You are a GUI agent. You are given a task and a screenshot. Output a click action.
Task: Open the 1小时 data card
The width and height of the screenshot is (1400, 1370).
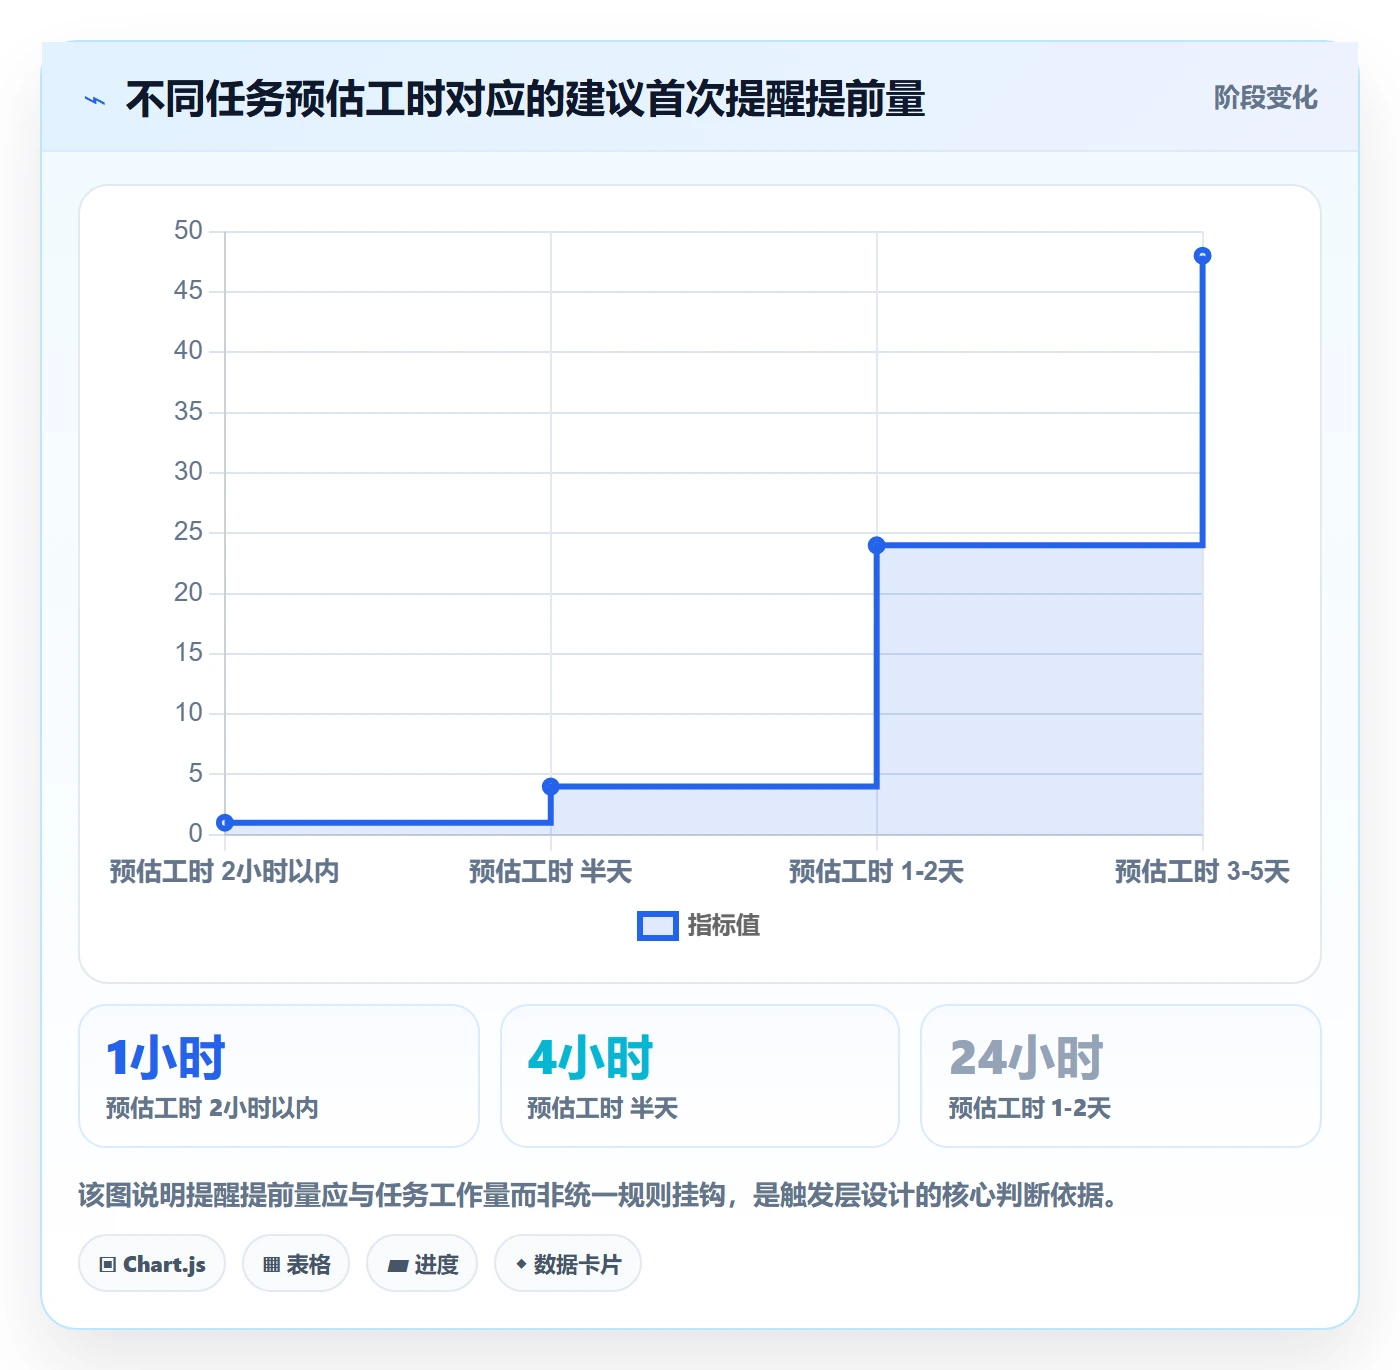(x=279, y=1076)
